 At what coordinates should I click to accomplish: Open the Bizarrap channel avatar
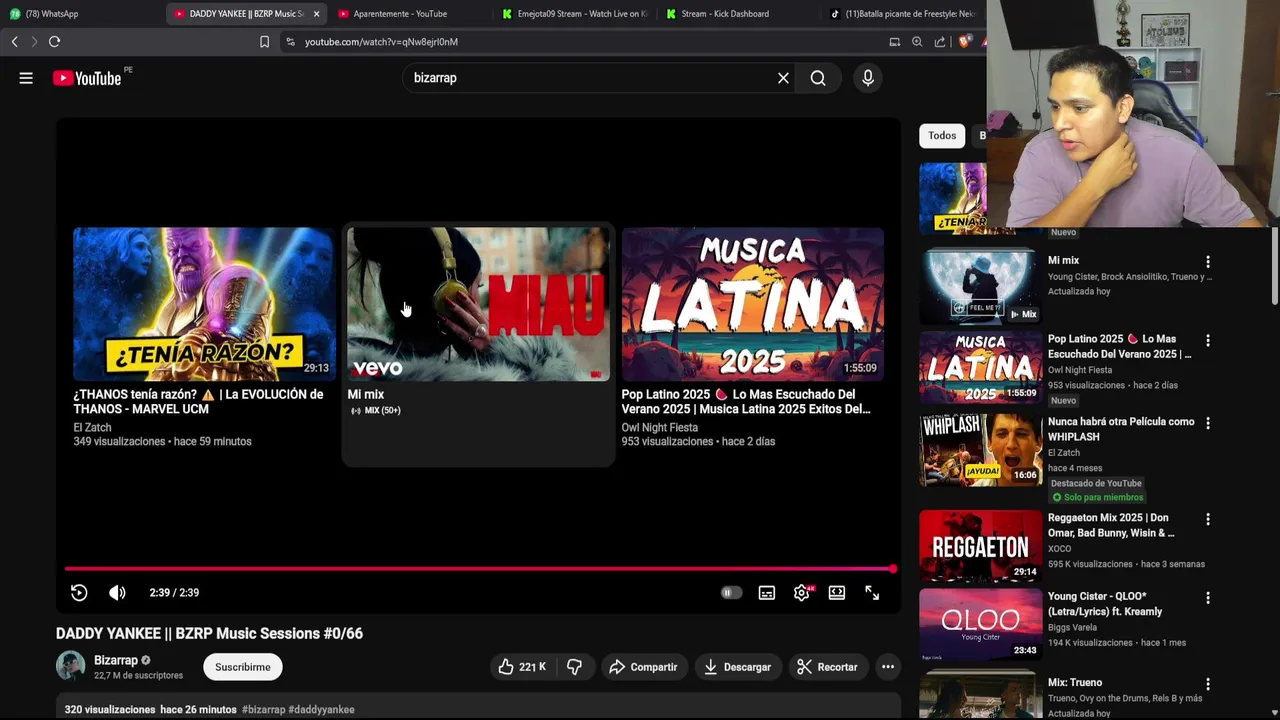pos(70,666)
